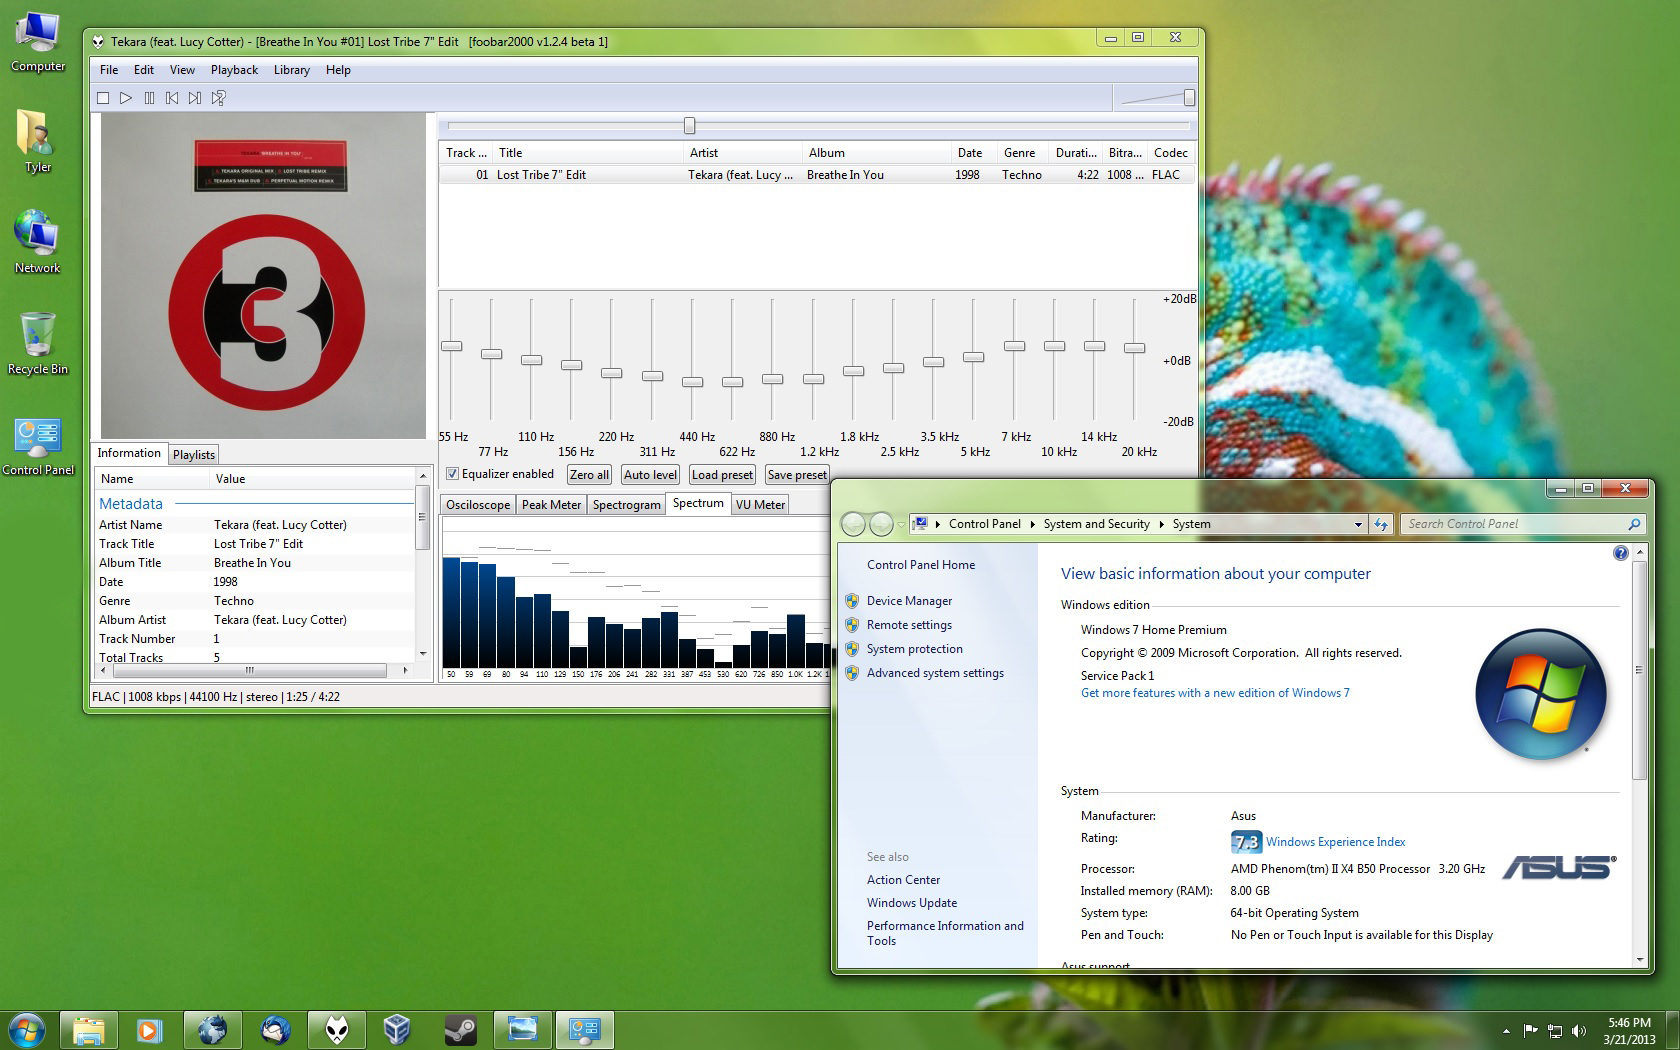The width and height of the screenshot is (1680, 1050).
Task: Switch to the Playlists tab
Action: pyautogui.click(x=193, y=455)
